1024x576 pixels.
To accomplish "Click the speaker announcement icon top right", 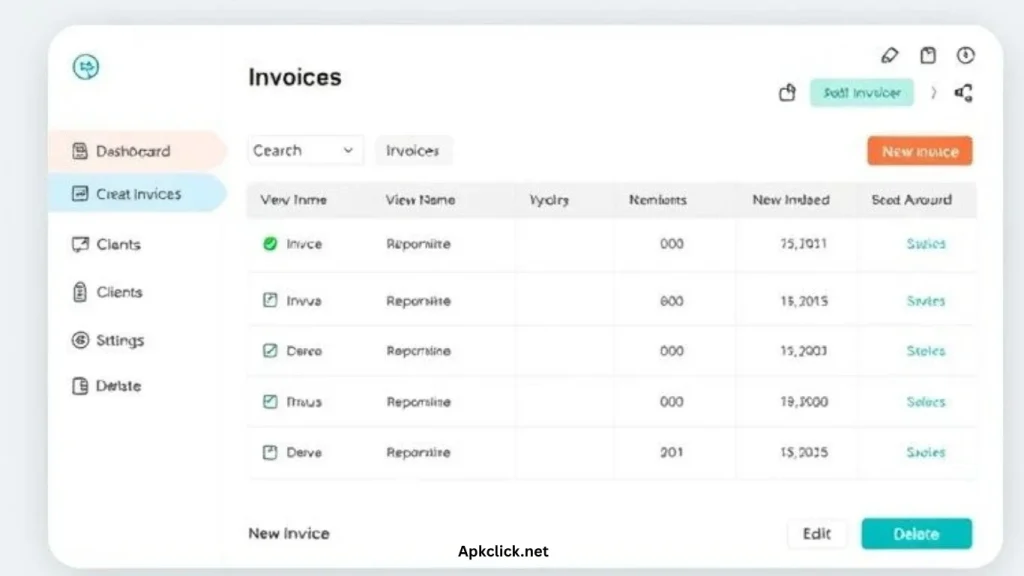I will coord(963,92).
